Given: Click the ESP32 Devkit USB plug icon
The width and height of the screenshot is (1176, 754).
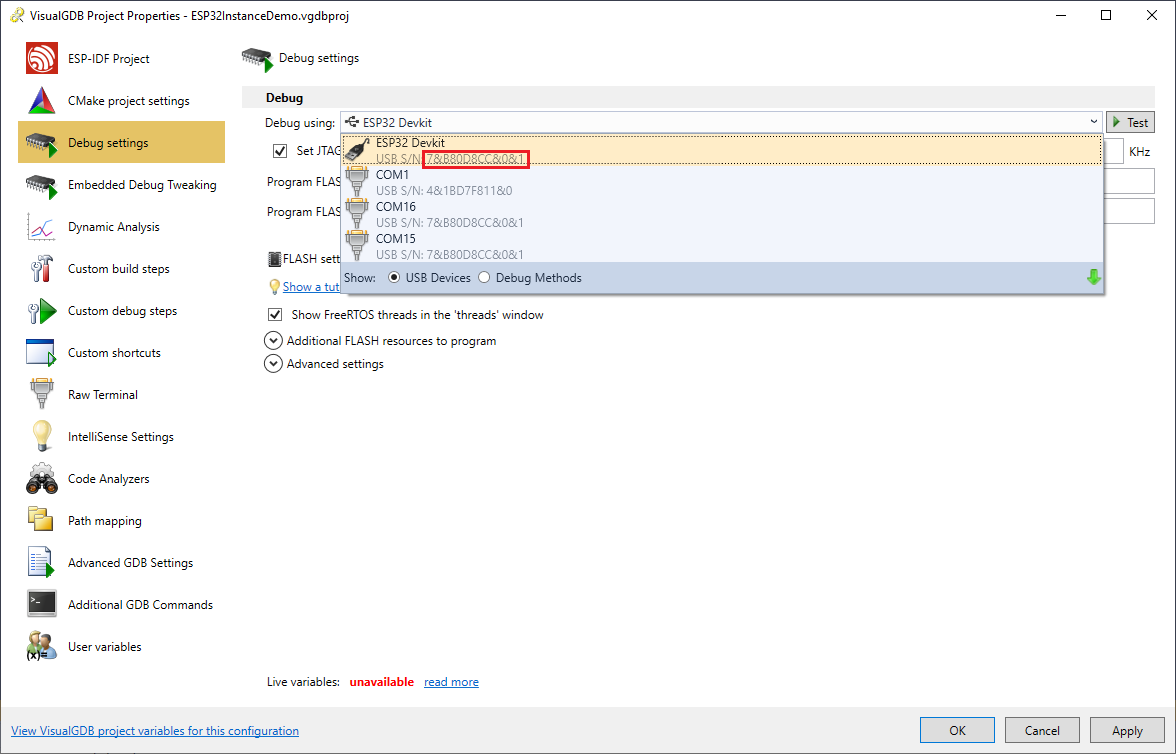Looking at the screenshot, I should [357, 150].
